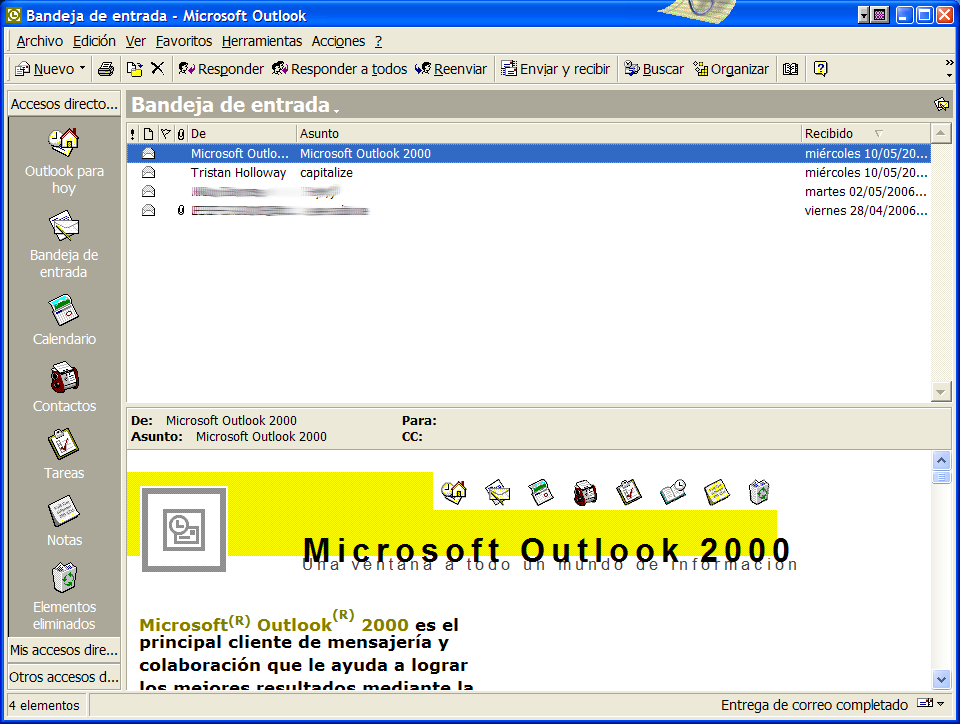This screenshot has height=724, width=960.
Task: Click the preview pane's scroll down arrow
Action: pos(941,678)
